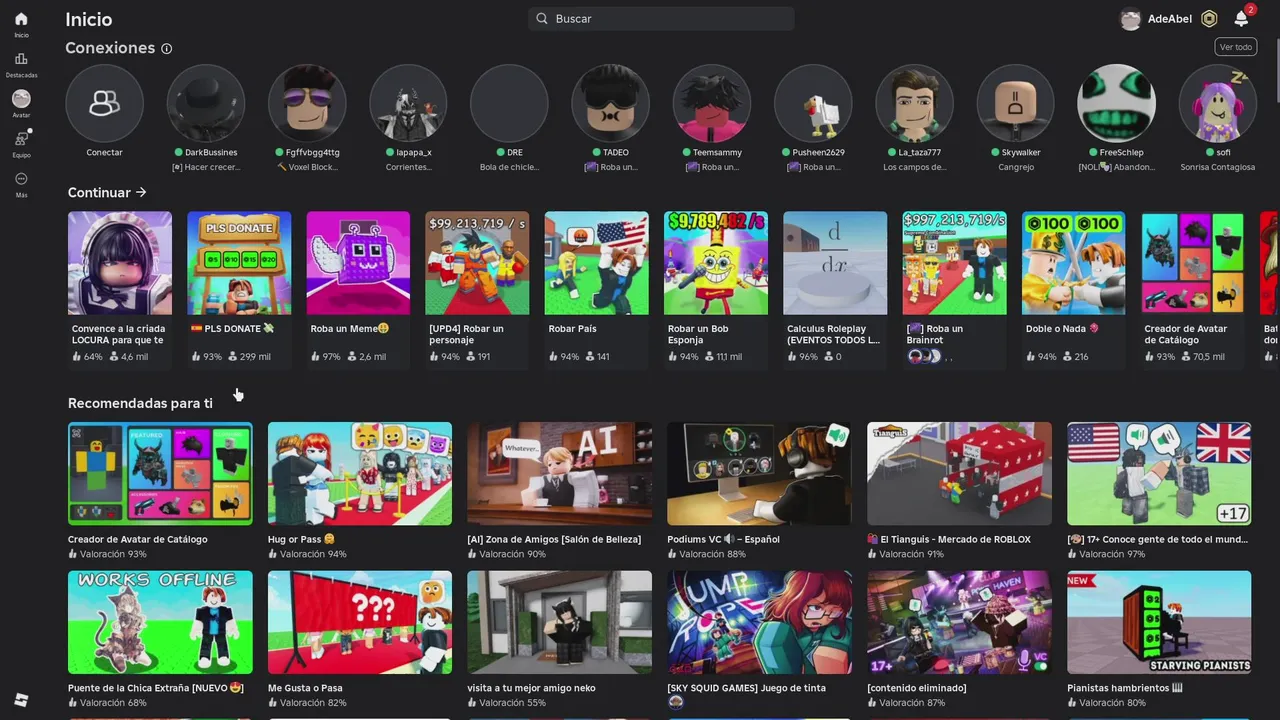
Task: Click the Conexiones heading text
Action: pyautogui.click(x=110, y=48)
